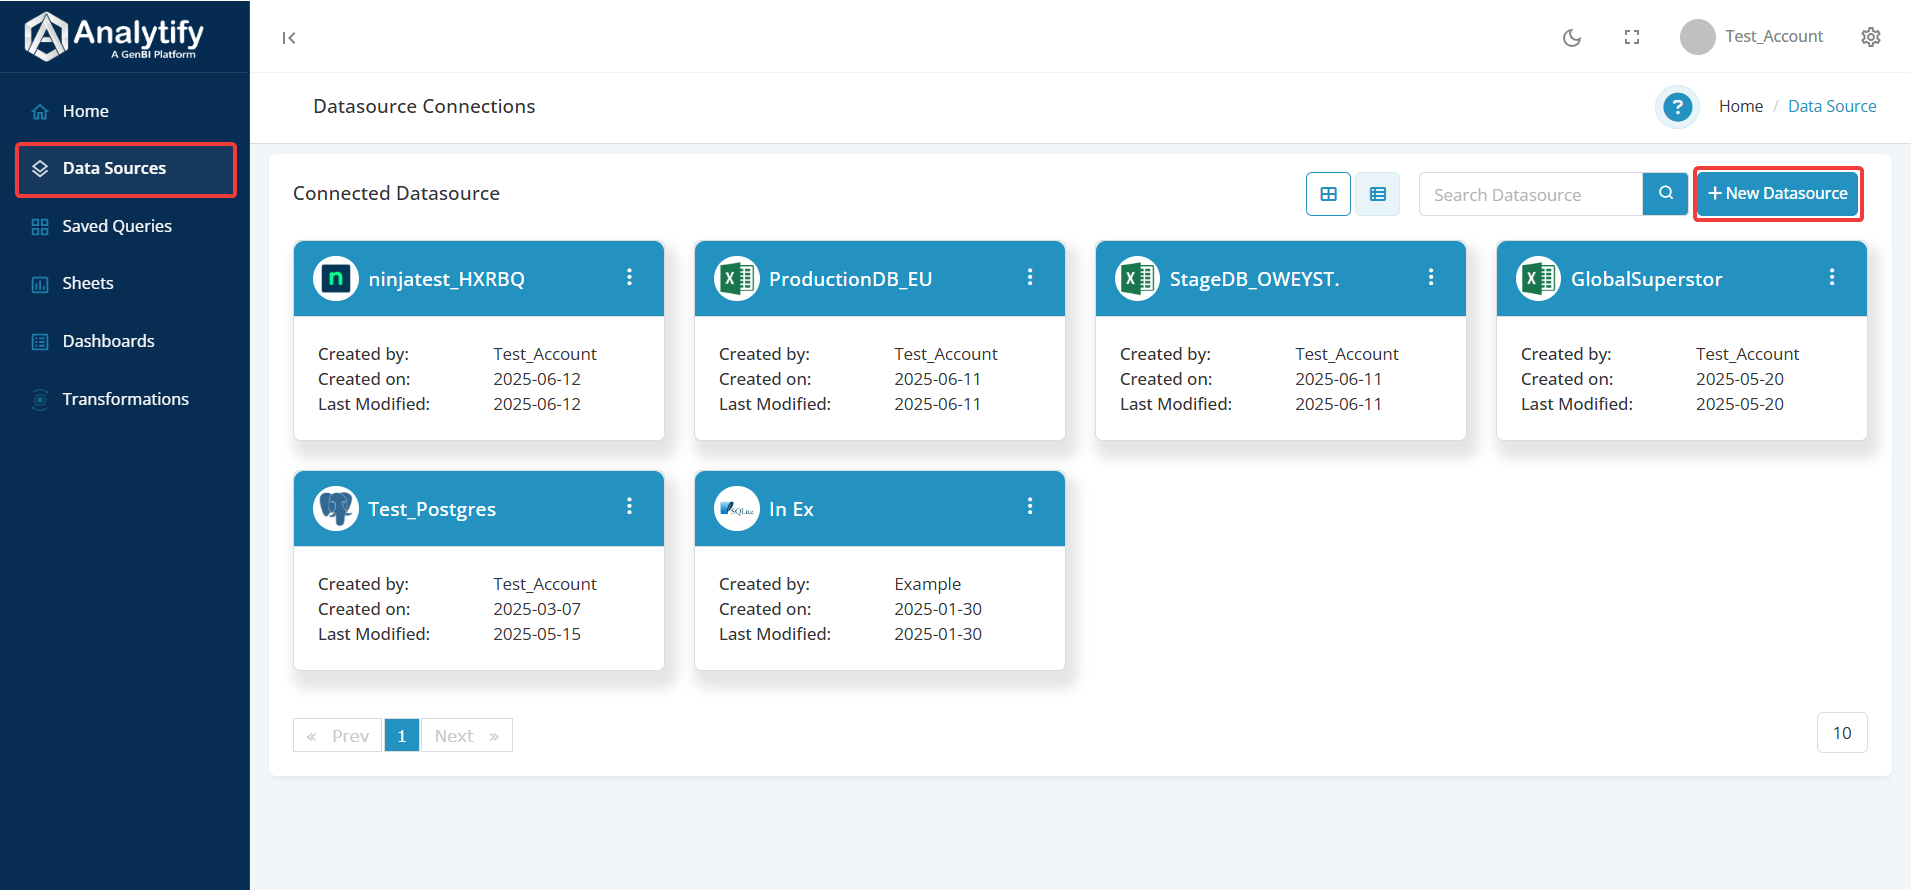The image size is (1920, 890).
Task: Switch to list view
Action: tap(1378, 194)
